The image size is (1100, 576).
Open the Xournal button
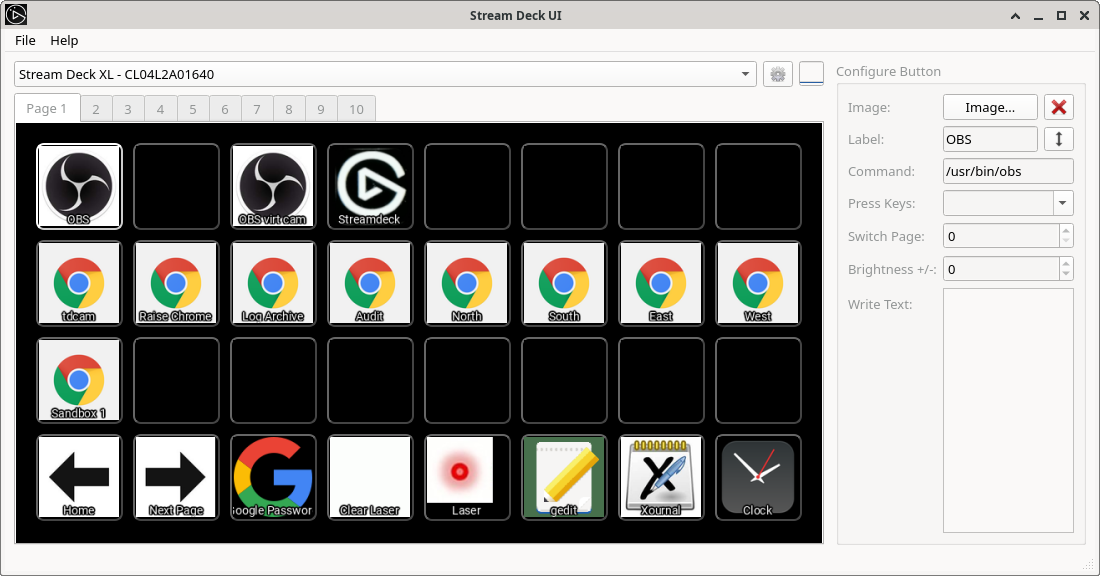coord(661,477)
